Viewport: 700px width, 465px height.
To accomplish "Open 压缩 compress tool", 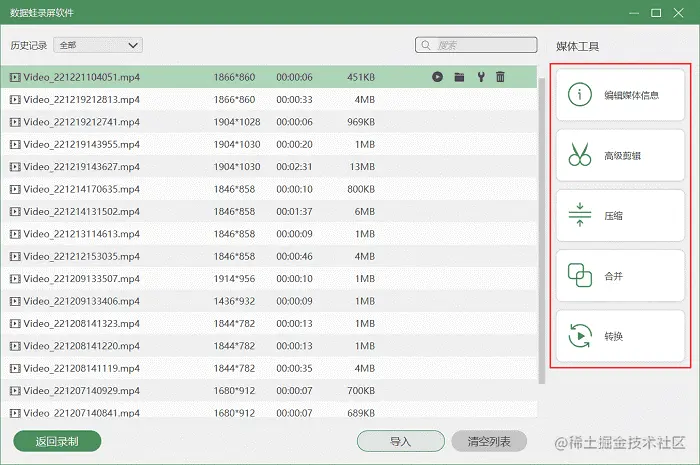I will [x=620, y=216].
